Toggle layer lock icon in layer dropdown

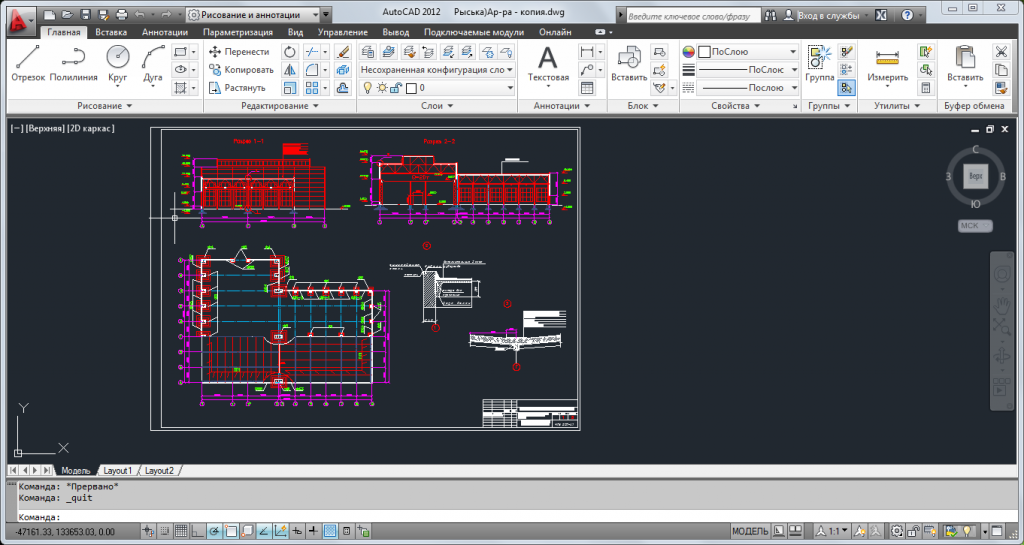click(396, 87)
